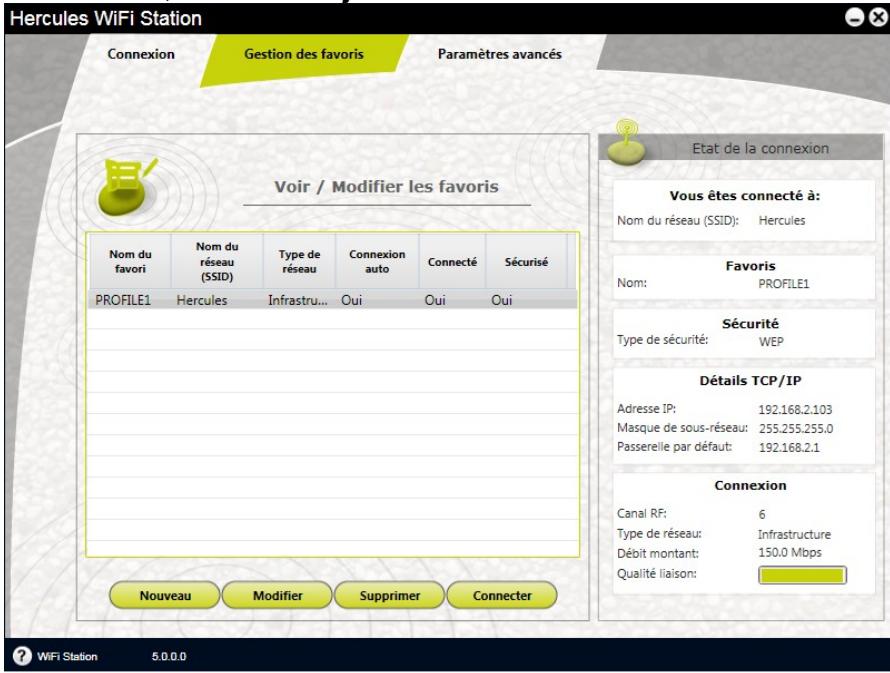The height and width of the screenshot is (673, 890).
Task: Sort by Nom du favori column header
Action: pos(131,262)
